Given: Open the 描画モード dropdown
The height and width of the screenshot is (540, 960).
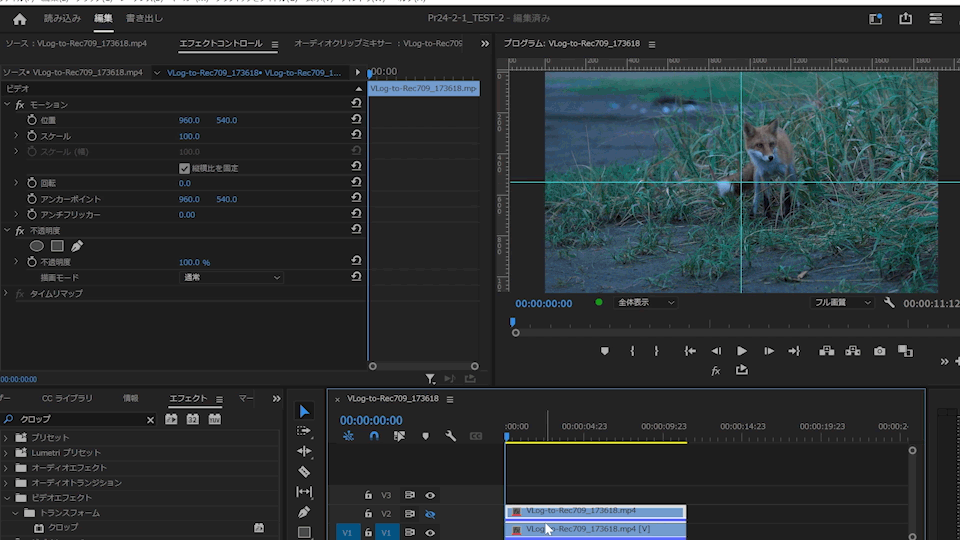Looking at the screenshot, I should point(230,277).
